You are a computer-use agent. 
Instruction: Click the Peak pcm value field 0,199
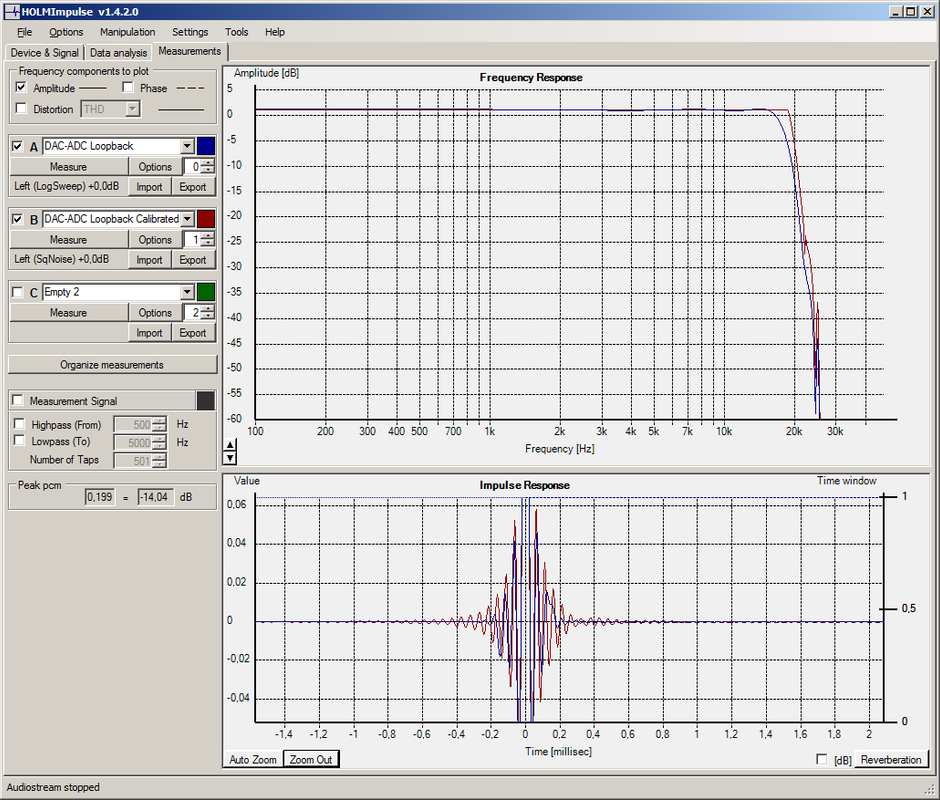100,497
